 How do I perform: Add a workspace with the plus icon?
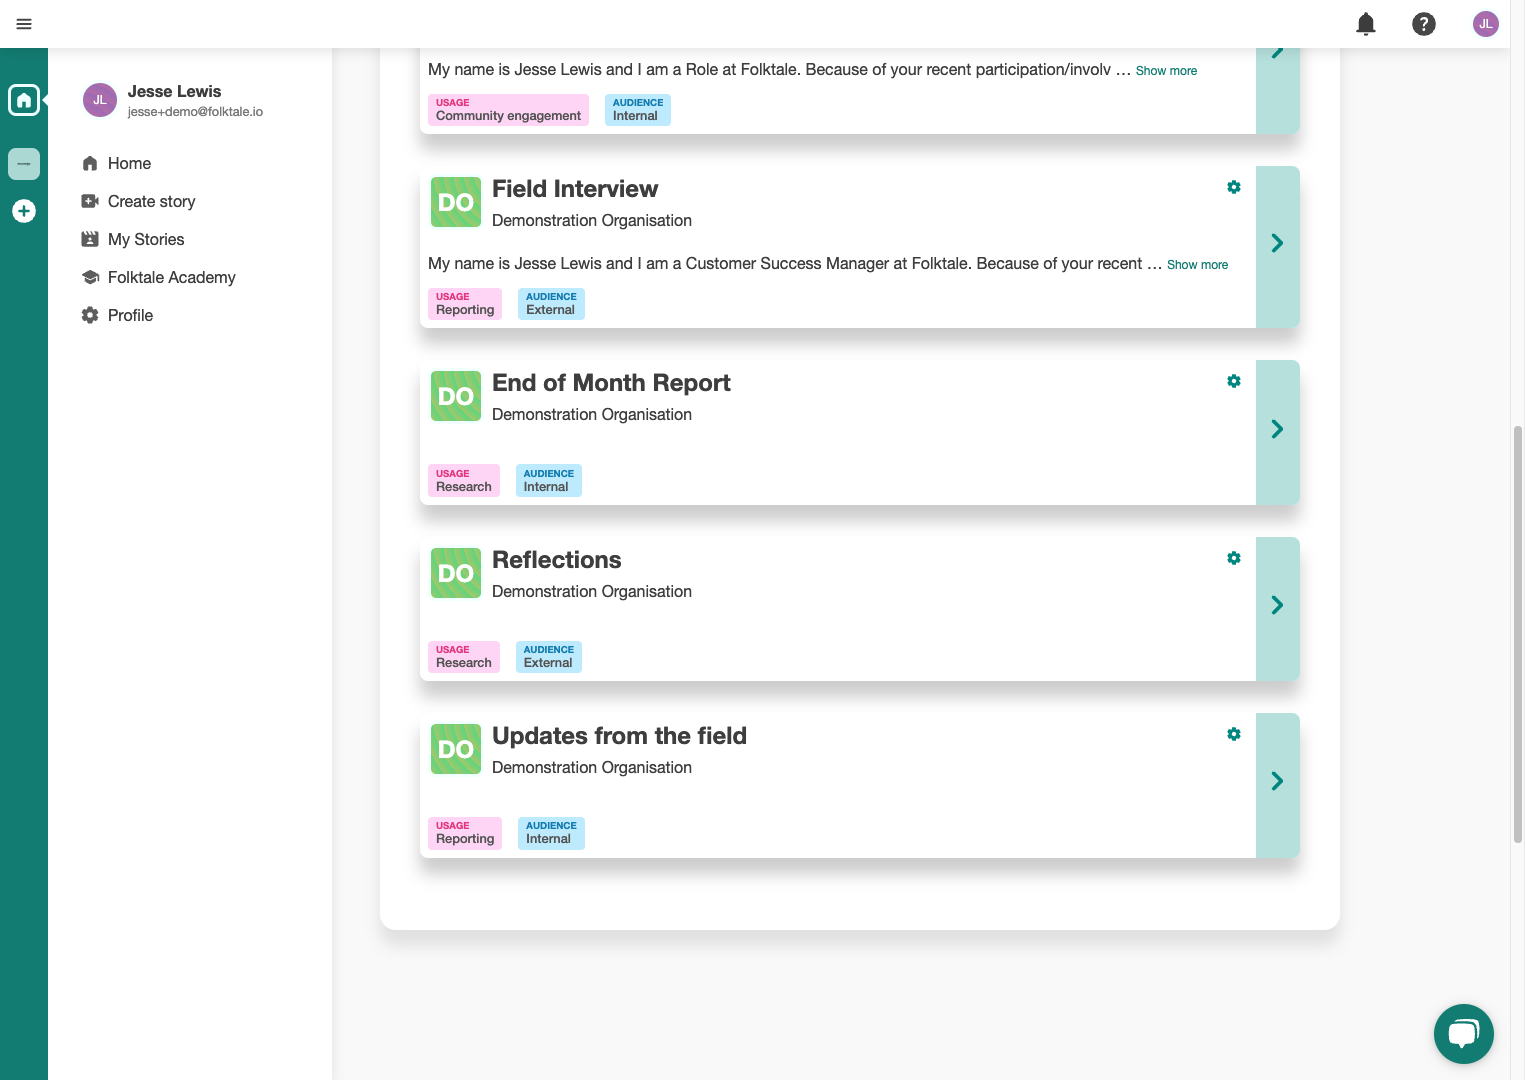(24, 211)
